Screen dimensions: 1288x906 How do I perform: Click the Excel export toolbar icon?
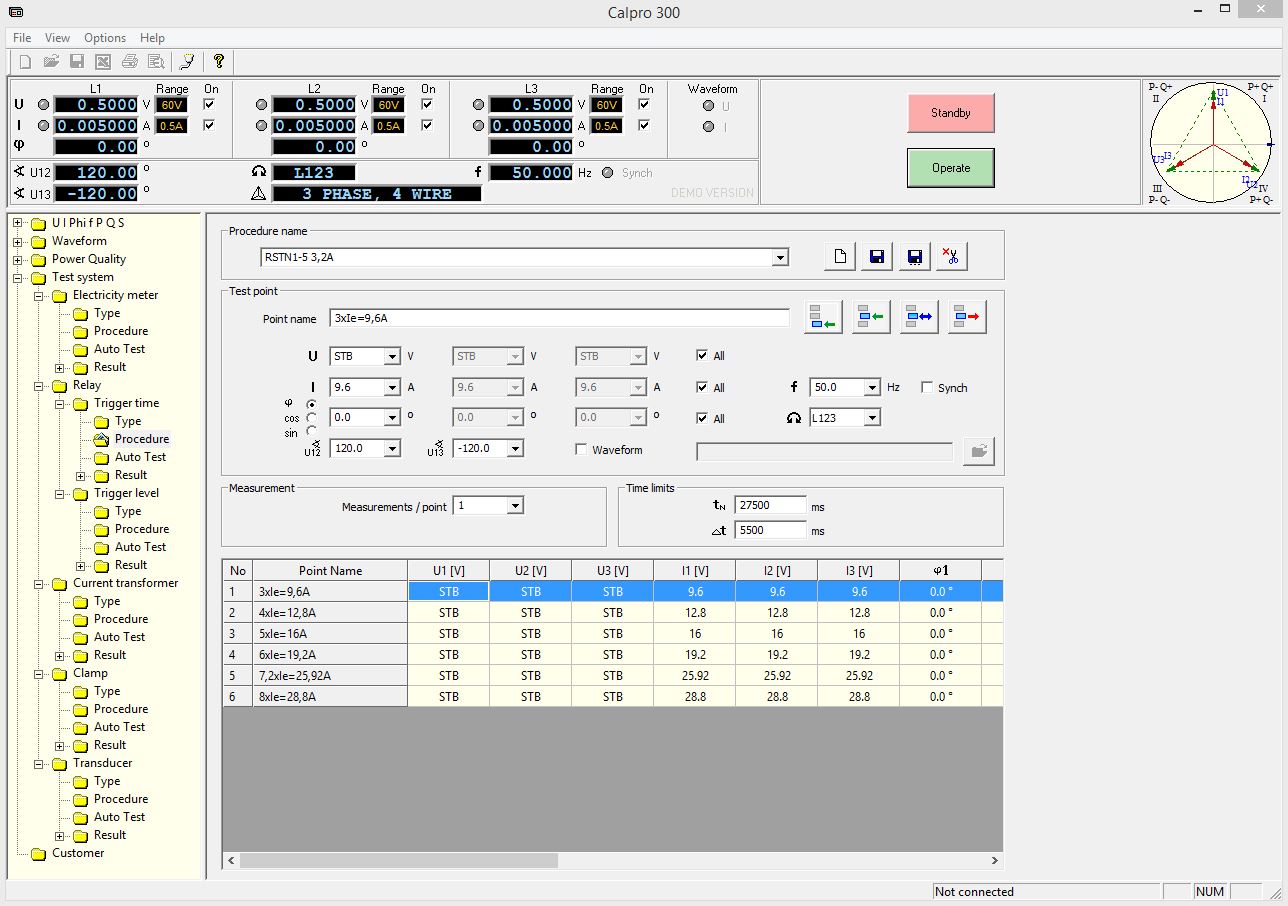103,61
